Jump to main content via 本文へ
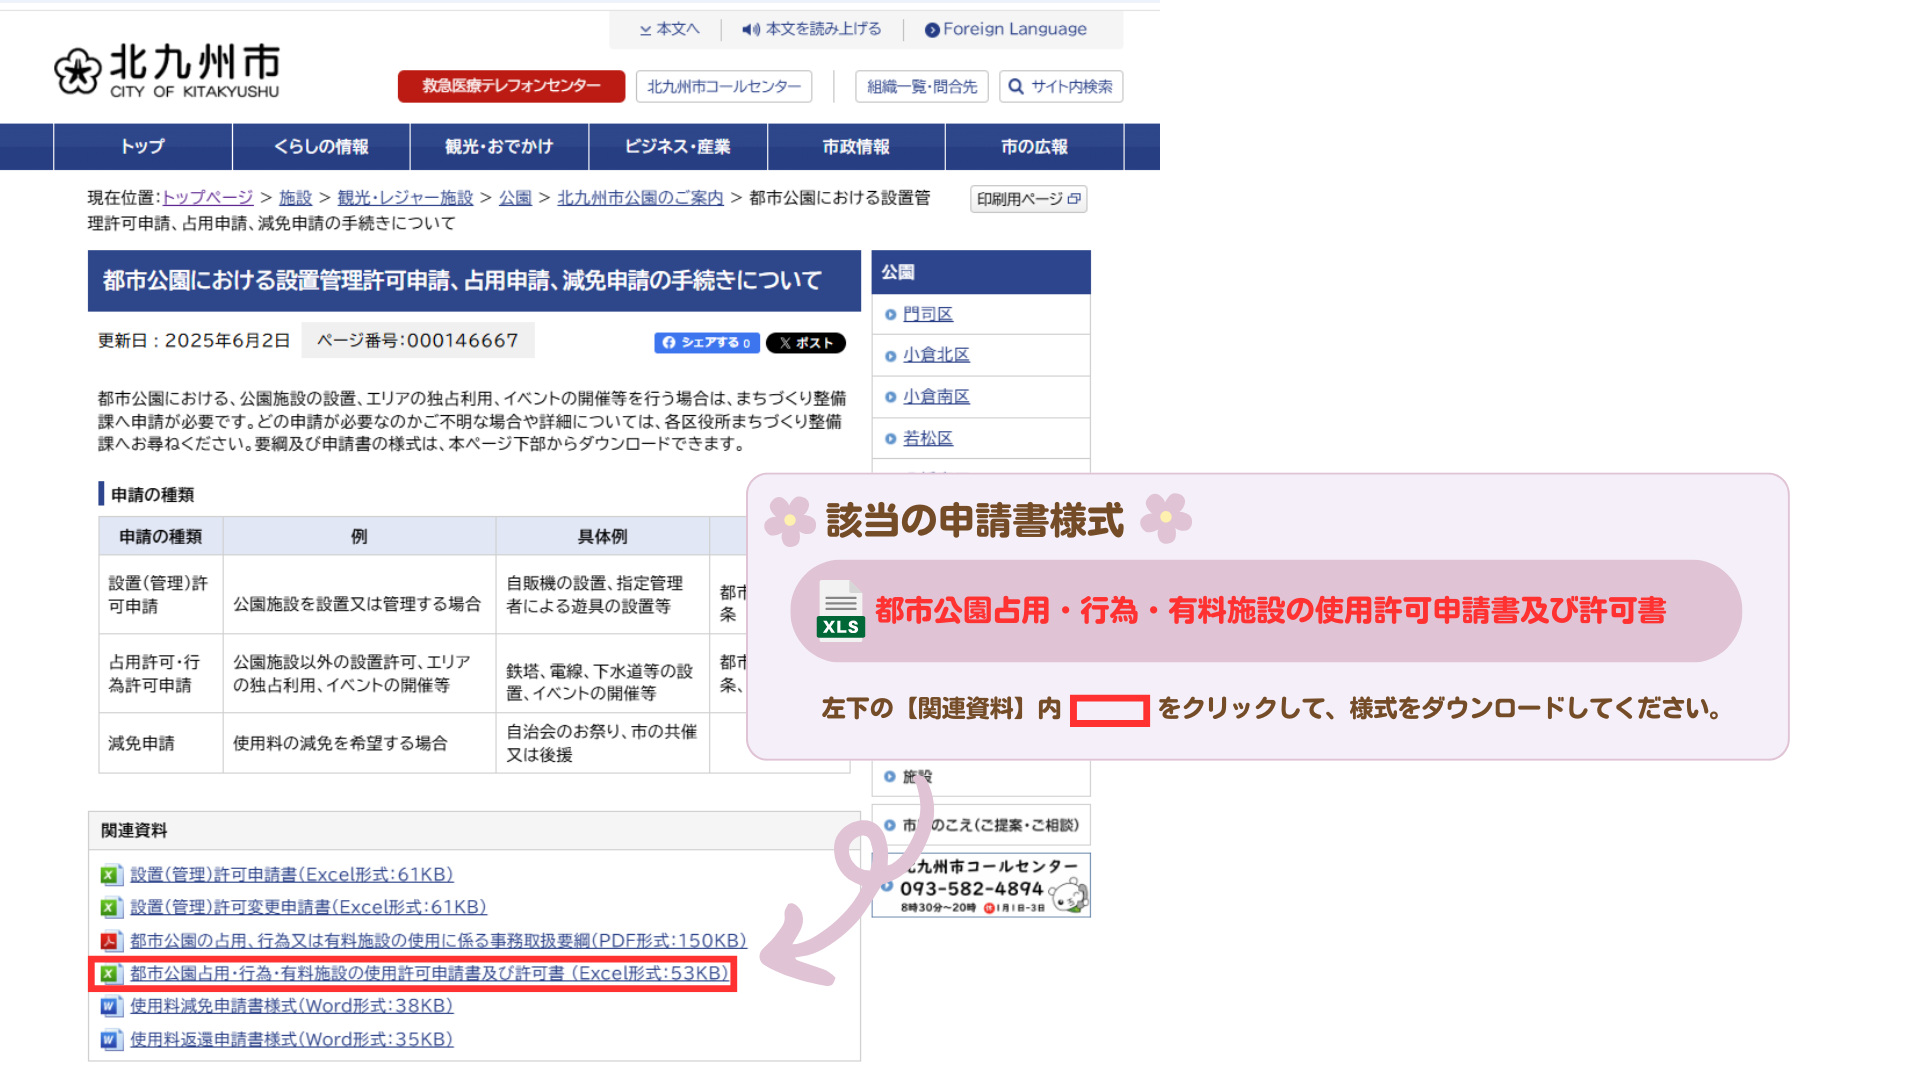 point(669,29)
